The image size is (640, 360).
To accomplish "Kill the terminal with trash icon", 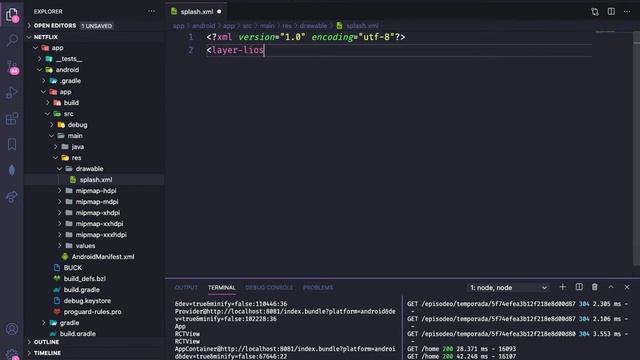I will [595, 287].
